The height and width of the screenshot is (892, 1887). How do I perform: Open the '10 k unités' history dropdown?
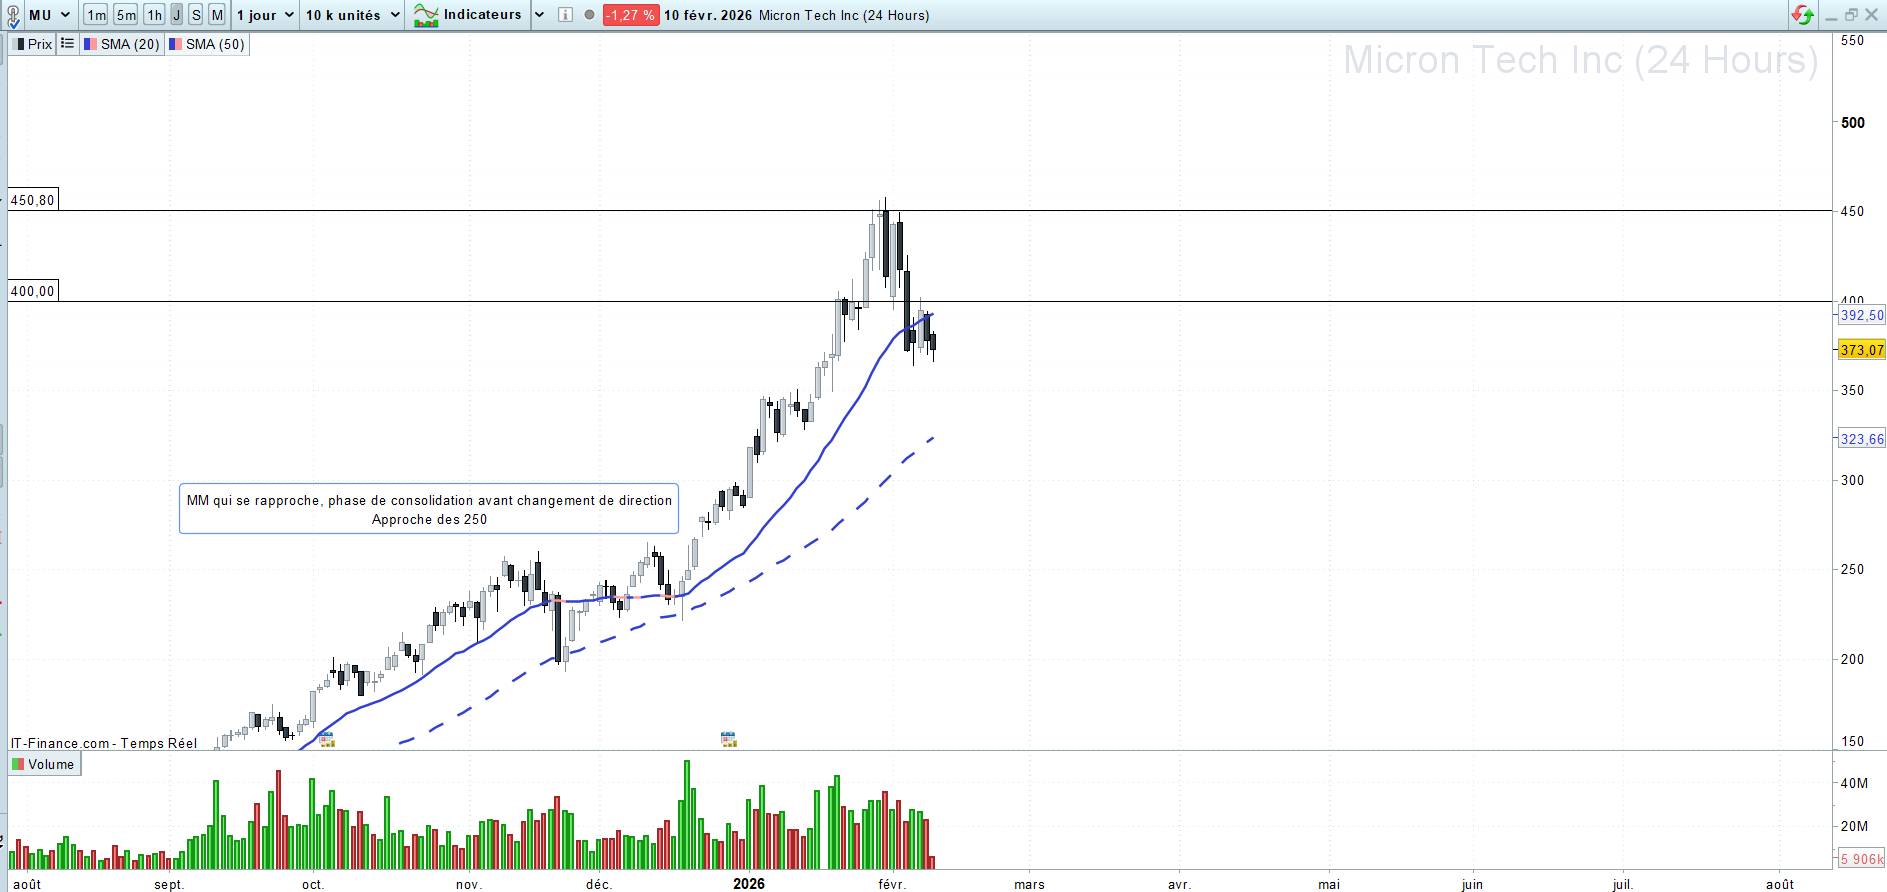click(x=352, y=15)
